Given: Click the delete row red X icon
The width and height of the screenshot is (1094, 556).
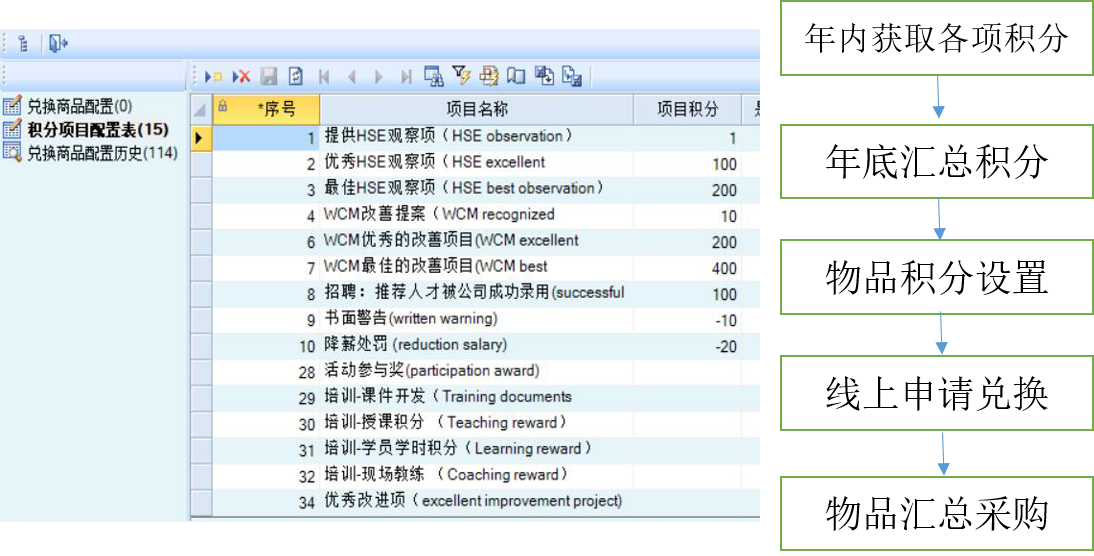Looking at the screenshot, I should [241, 76].
